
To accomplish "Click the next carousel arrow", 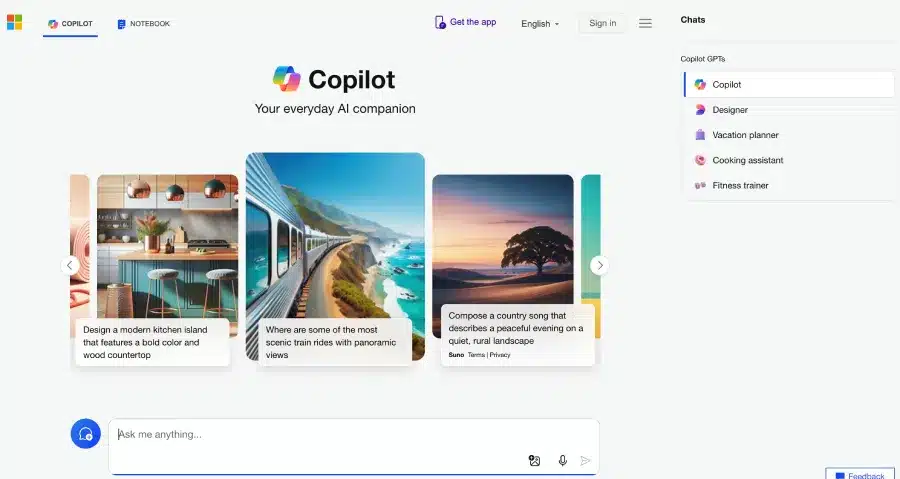I will click(599, 265).
